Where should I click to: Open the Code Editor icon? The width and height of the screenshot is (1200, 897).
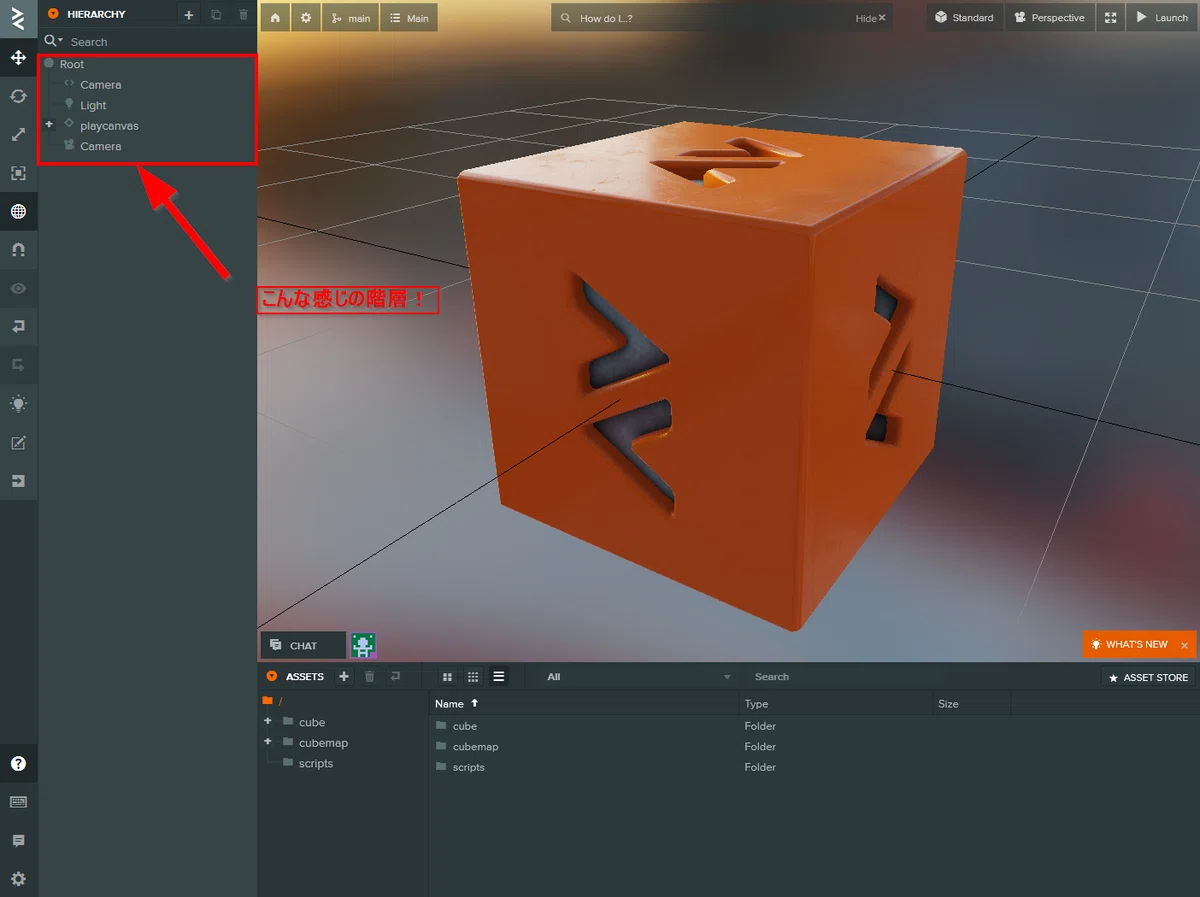pyautogui.click(x=18, y=443)
